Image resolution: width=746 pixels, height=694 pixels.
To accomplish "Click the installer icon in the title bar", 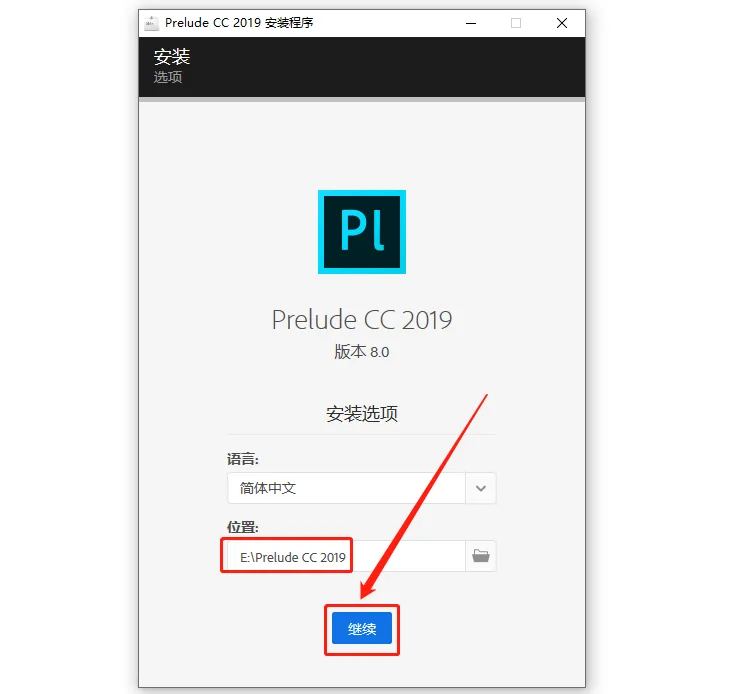I will click(151, 23).
